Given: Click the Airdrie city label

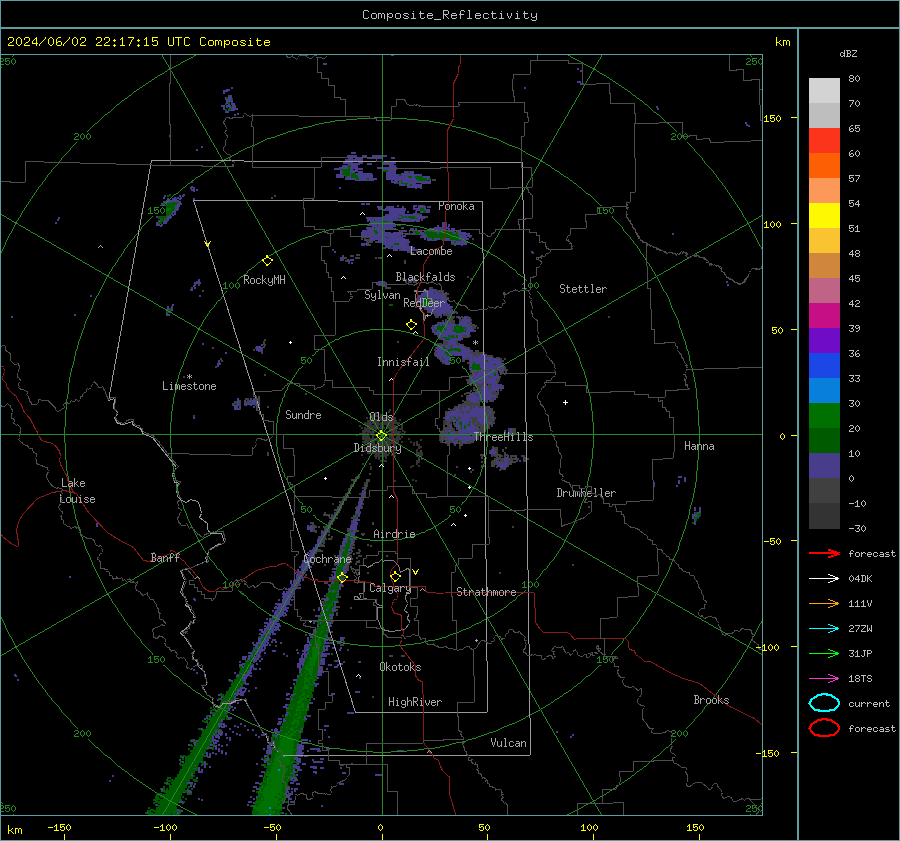Looking at the screenshot, I should [394, 534].
